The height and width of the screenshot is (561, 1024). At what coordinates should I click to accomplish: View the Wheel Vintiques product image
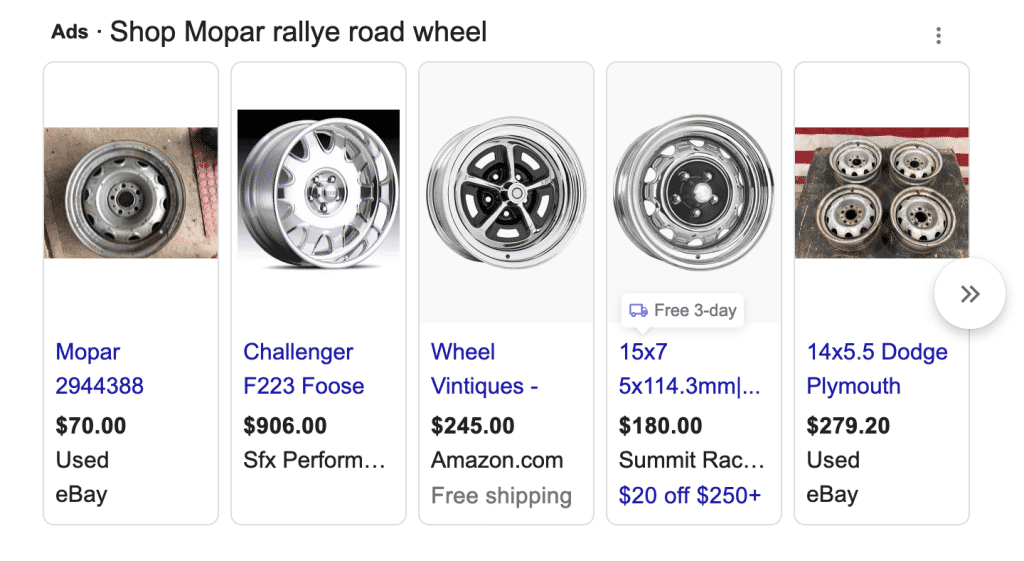(x=506, y=193)
